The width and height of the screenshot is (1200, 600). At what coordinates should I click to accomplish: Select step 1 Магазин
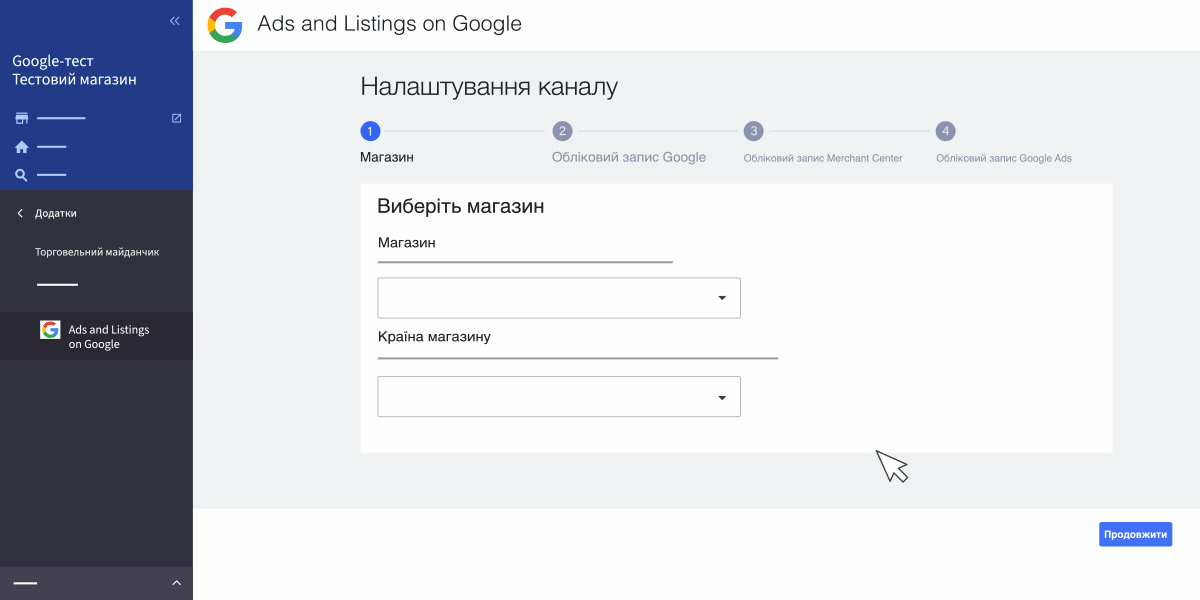(x=370, y=131)
